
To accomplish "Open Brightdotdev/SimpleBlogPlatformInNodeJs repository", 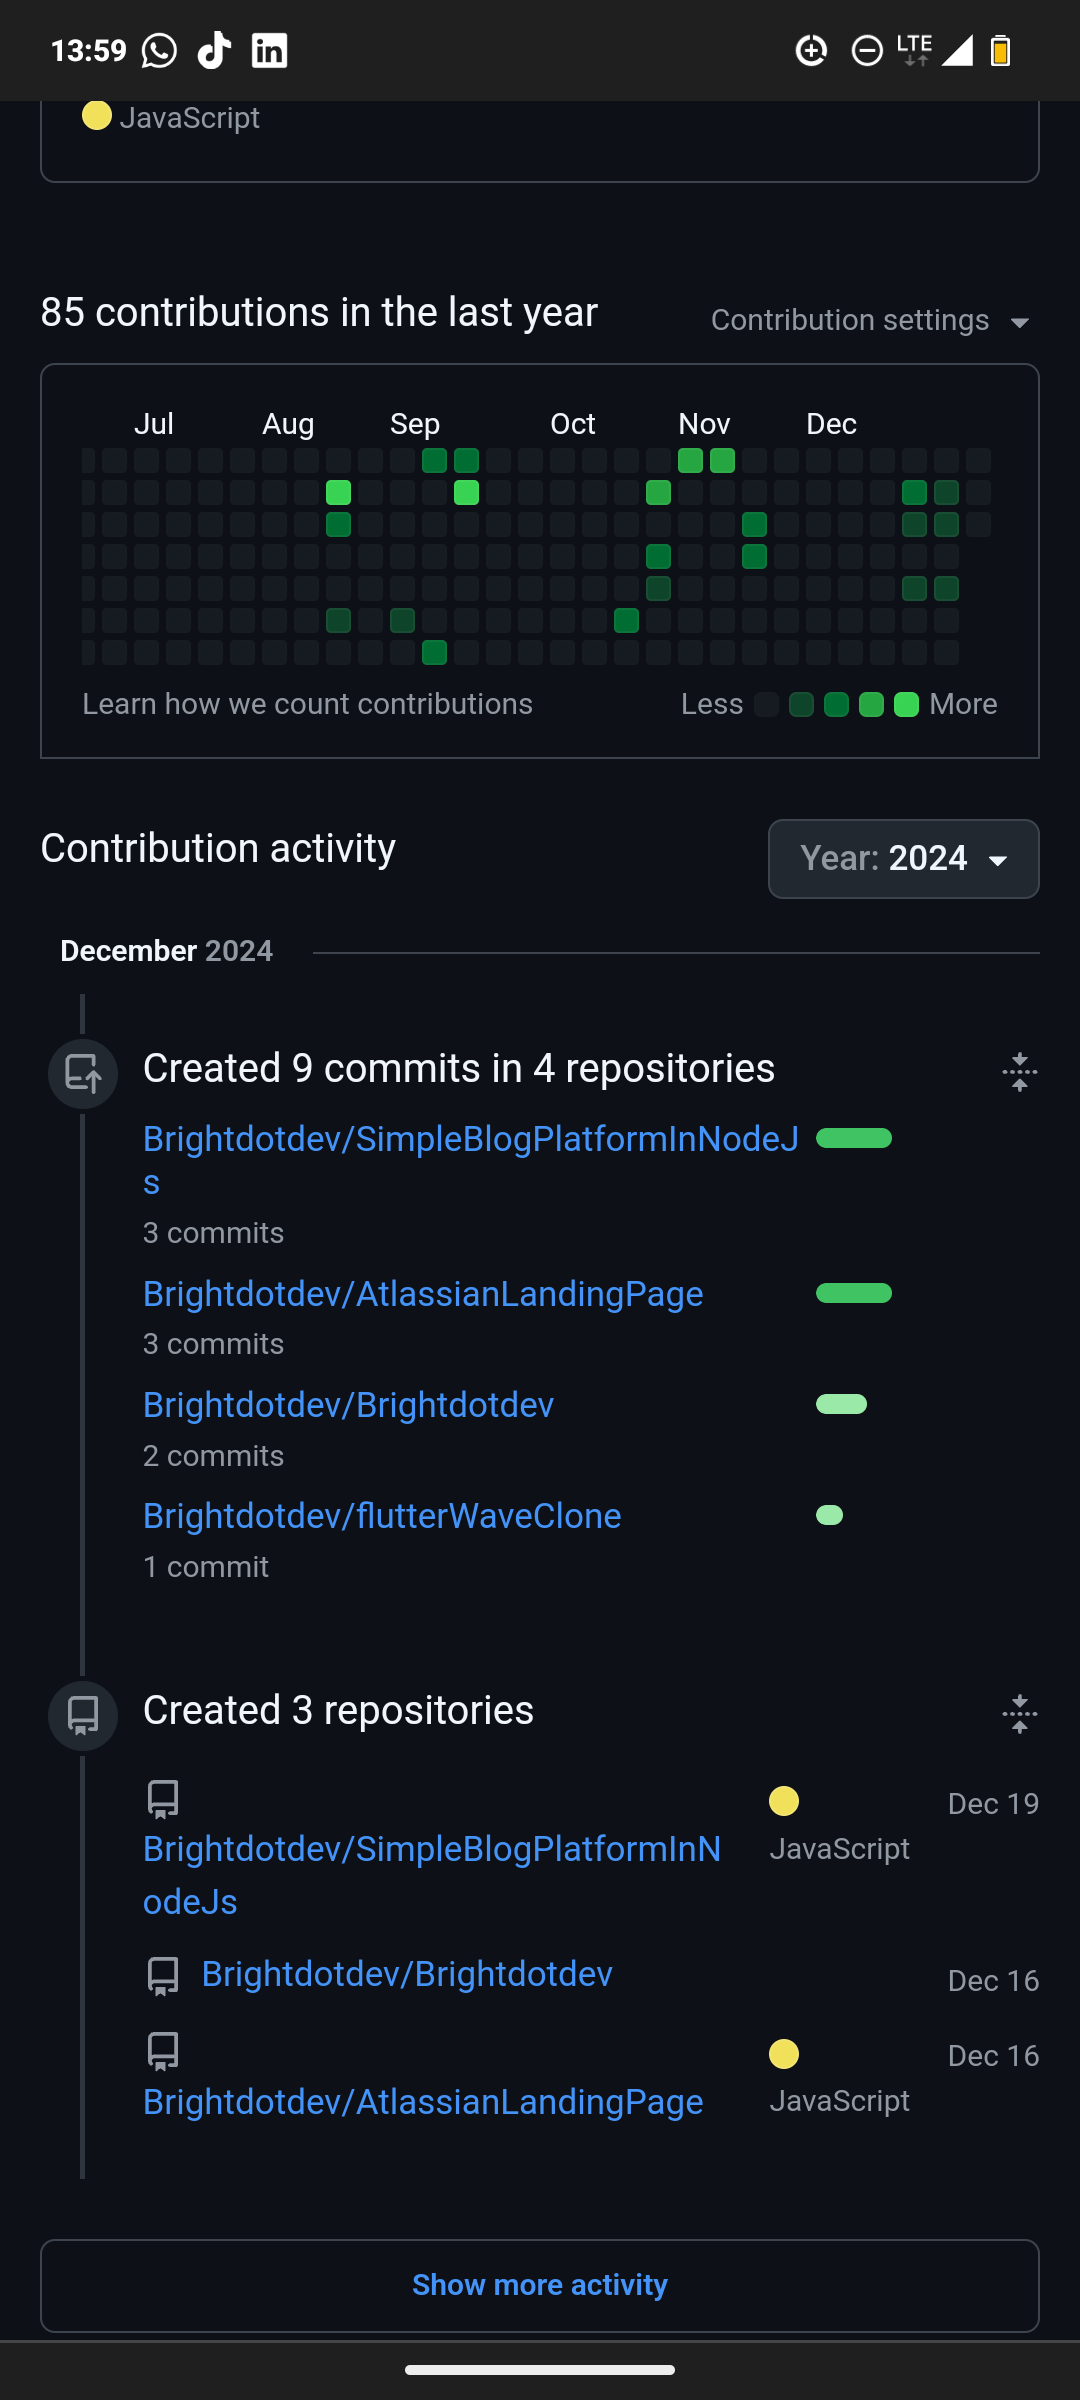I will (470, 1138).
